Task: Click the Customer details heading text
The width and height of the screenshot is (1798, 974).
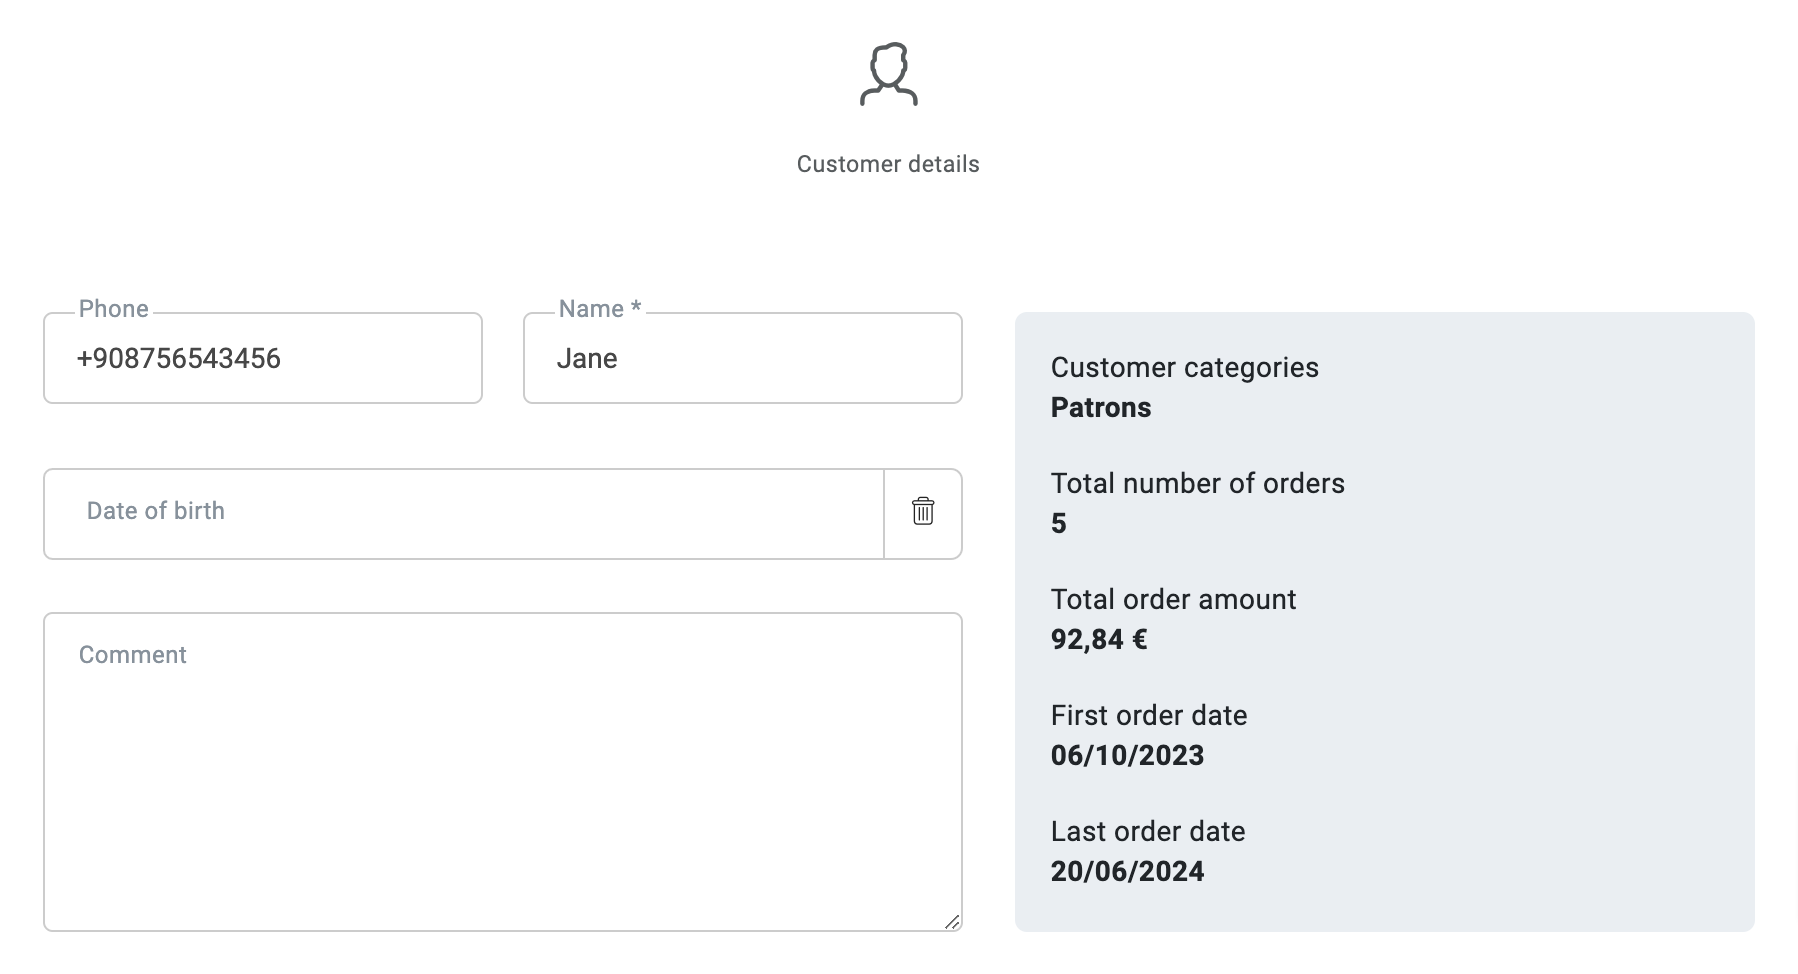Action: [x=888, y=164]
